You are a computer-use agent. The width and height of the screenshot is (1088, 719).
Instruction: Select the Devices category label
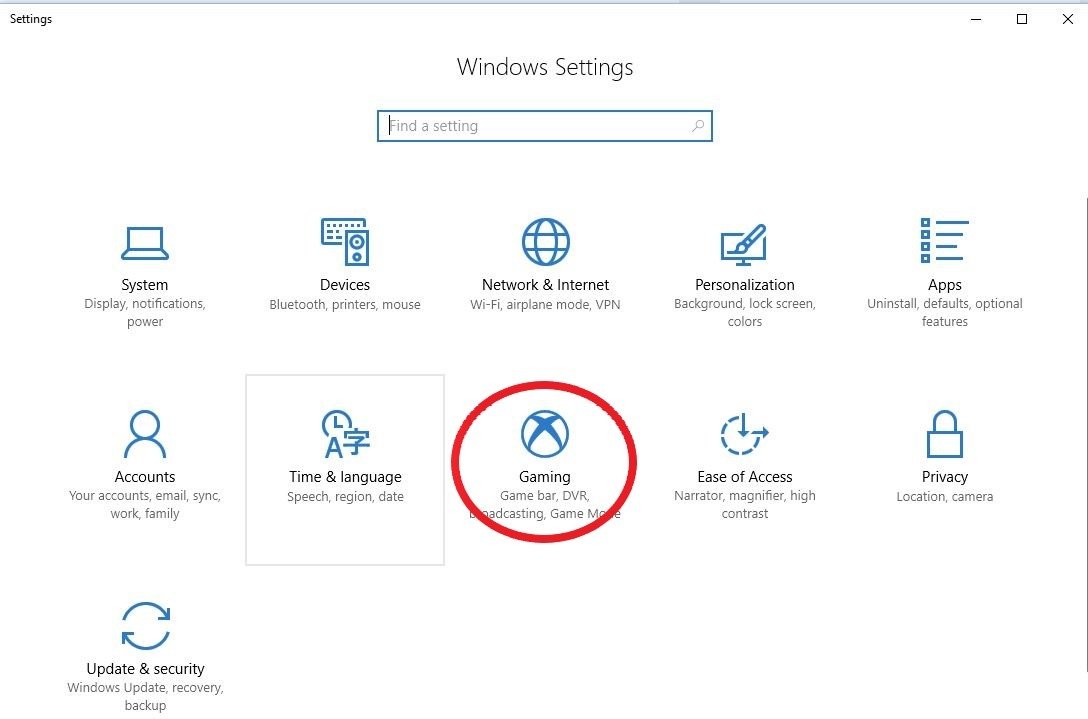[x=345, y=285]
